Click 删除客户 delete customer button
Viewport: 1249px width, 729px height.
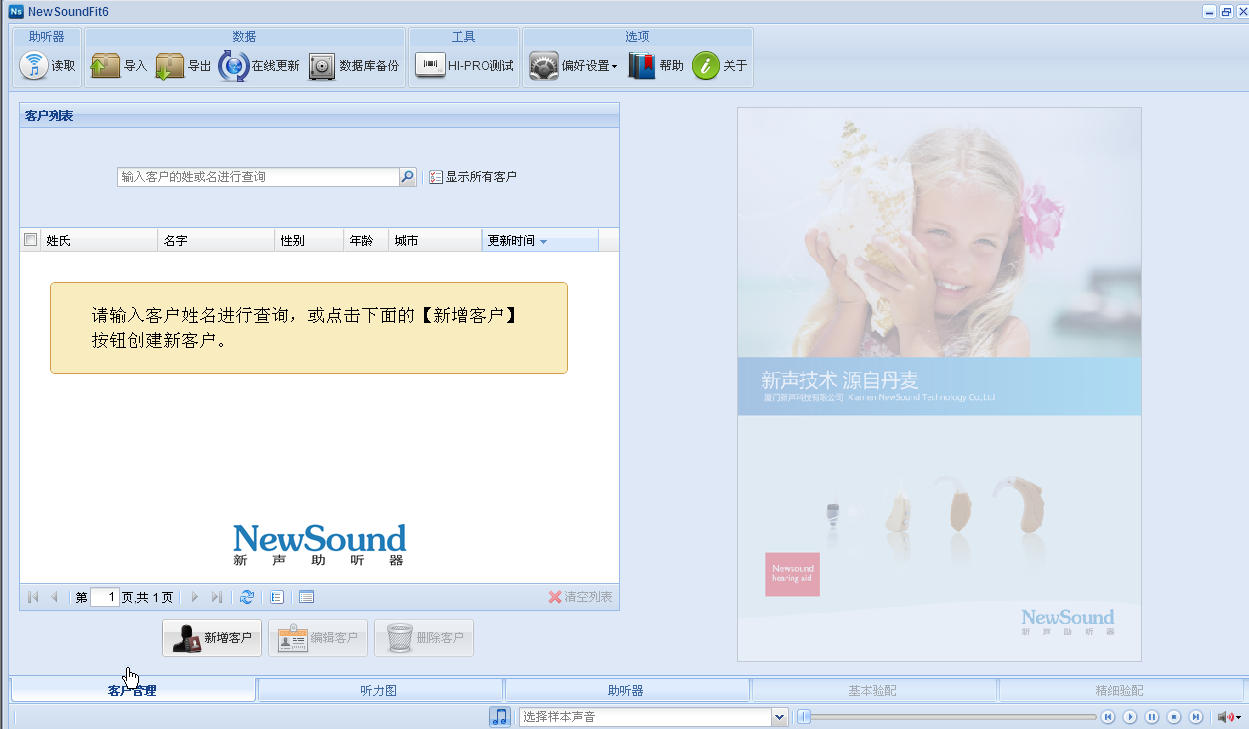click(424, 638)
